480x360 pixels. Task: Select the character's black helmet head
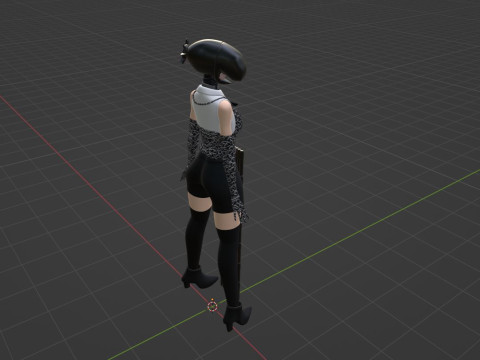pos(217,61)
